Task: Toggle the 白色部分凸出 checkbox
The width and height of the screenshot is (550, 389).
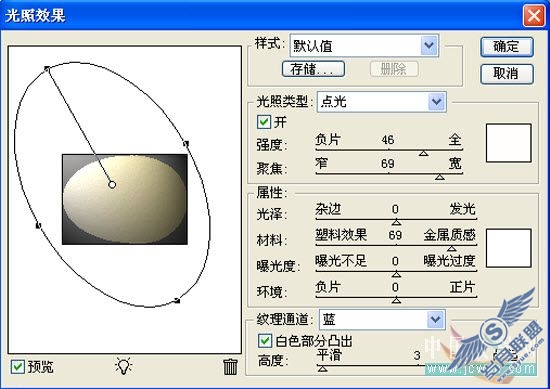Action: click(265, 341)
